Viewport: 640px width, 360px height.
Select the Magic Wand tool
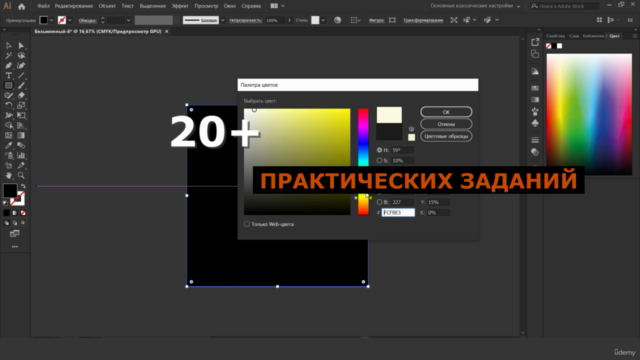(9, 56)
